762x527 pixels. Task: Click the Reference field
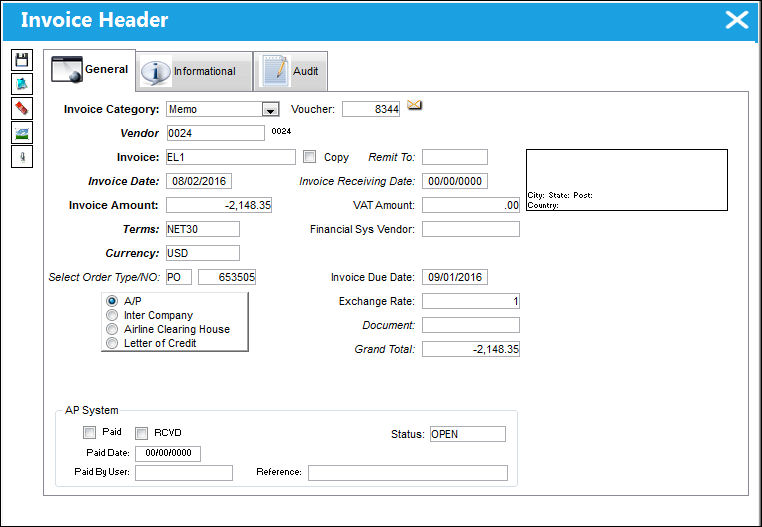(408, 473)
